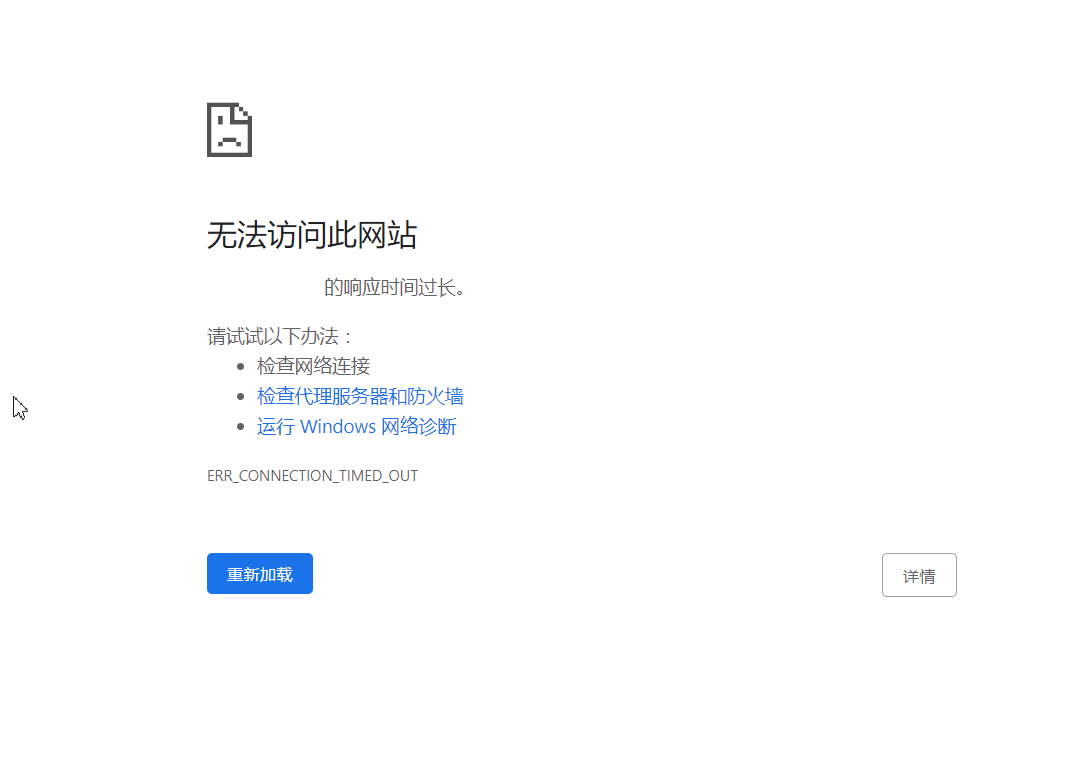The height and width of the screenshot is (770, 1076).
Task: Click the 重新加载 reload button
Action: click(x=259, y=574)
